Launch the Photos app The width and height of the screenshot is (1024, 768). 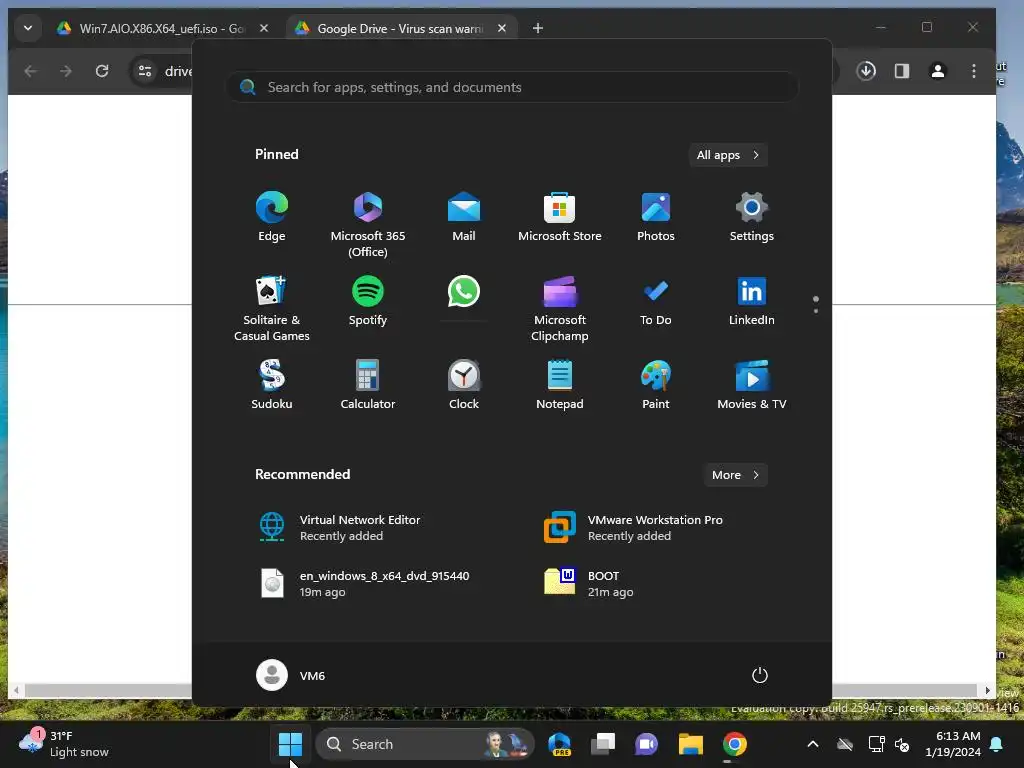tap(656, 218)
